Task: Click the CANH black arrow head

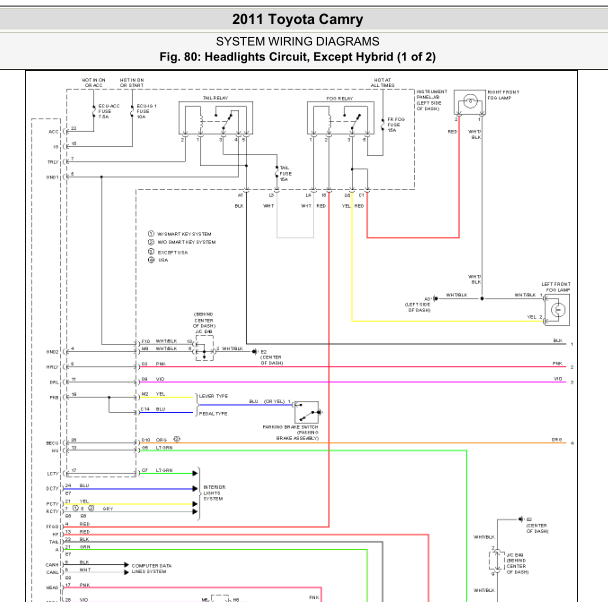Action: click(x=126, y=564)
